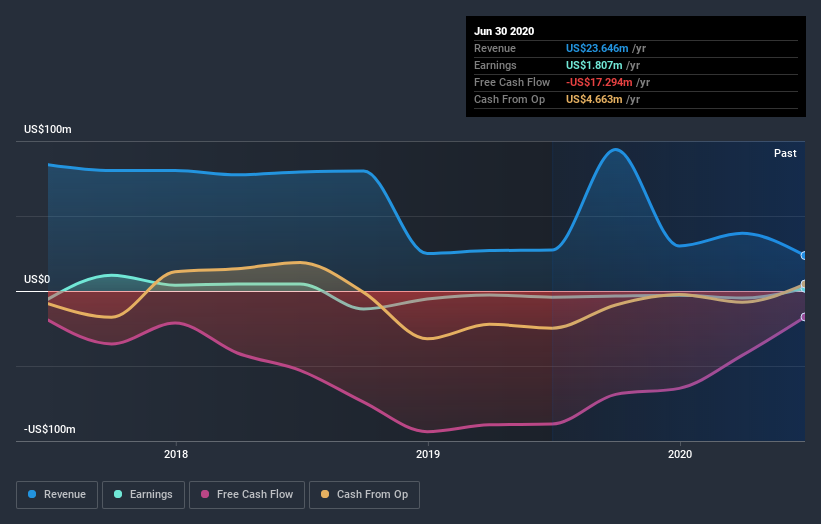The width and height of the screenshot is (821, 524).
Task: Select the Revenue endpoint marker on chart
Action: [x=804, y=255]
